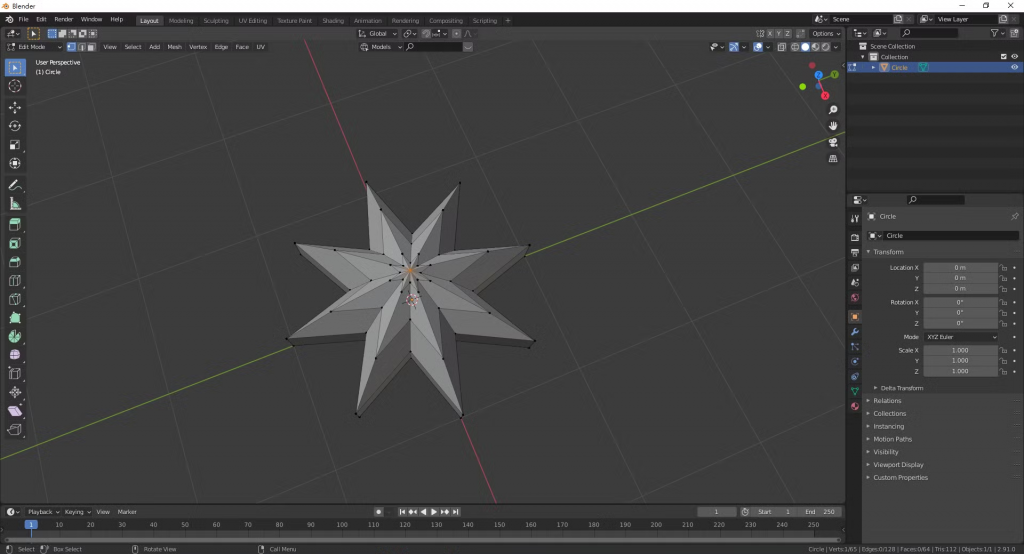Enable face select mode
The height and width of the screenshot is (554, 1024).
tap(91, 47)
